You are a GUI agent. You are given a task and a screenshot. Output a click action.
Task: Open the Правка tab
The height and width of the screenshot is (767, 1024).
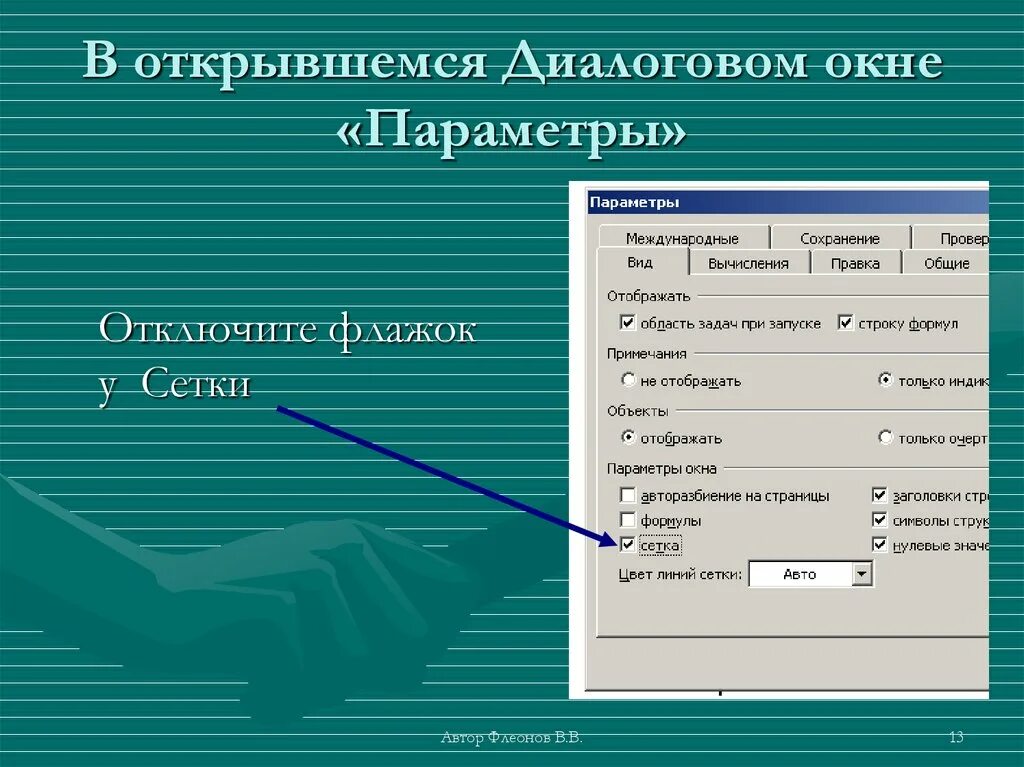[855, 263]
